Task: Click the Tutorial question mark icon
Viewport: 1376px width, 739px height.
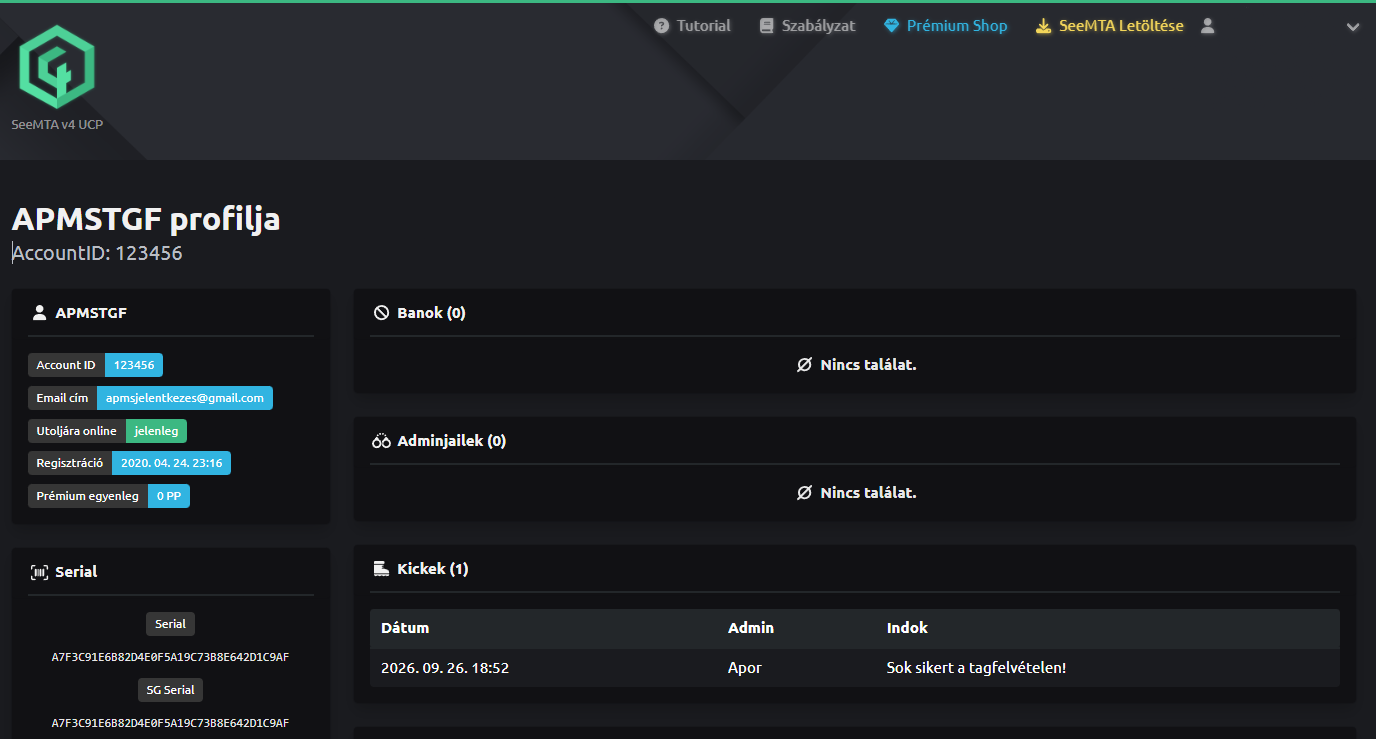Action: coord(661,26)
